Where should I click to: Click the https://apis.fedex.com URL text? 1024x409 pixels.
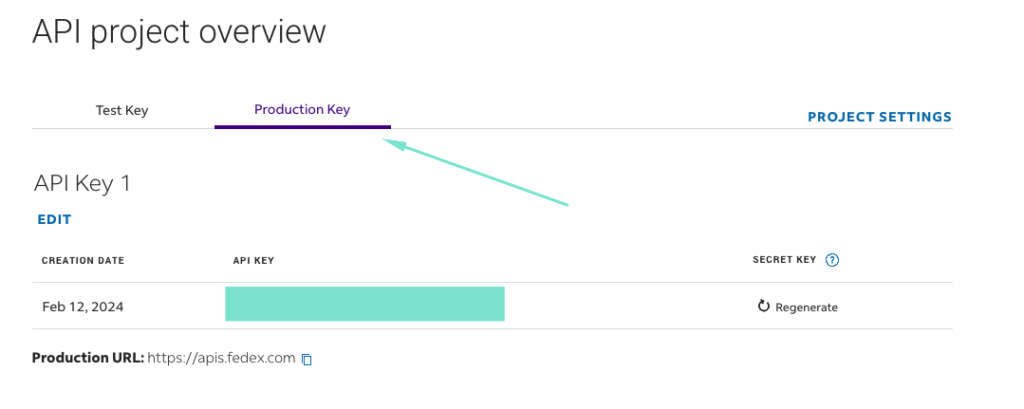click(x=221, y=358)
